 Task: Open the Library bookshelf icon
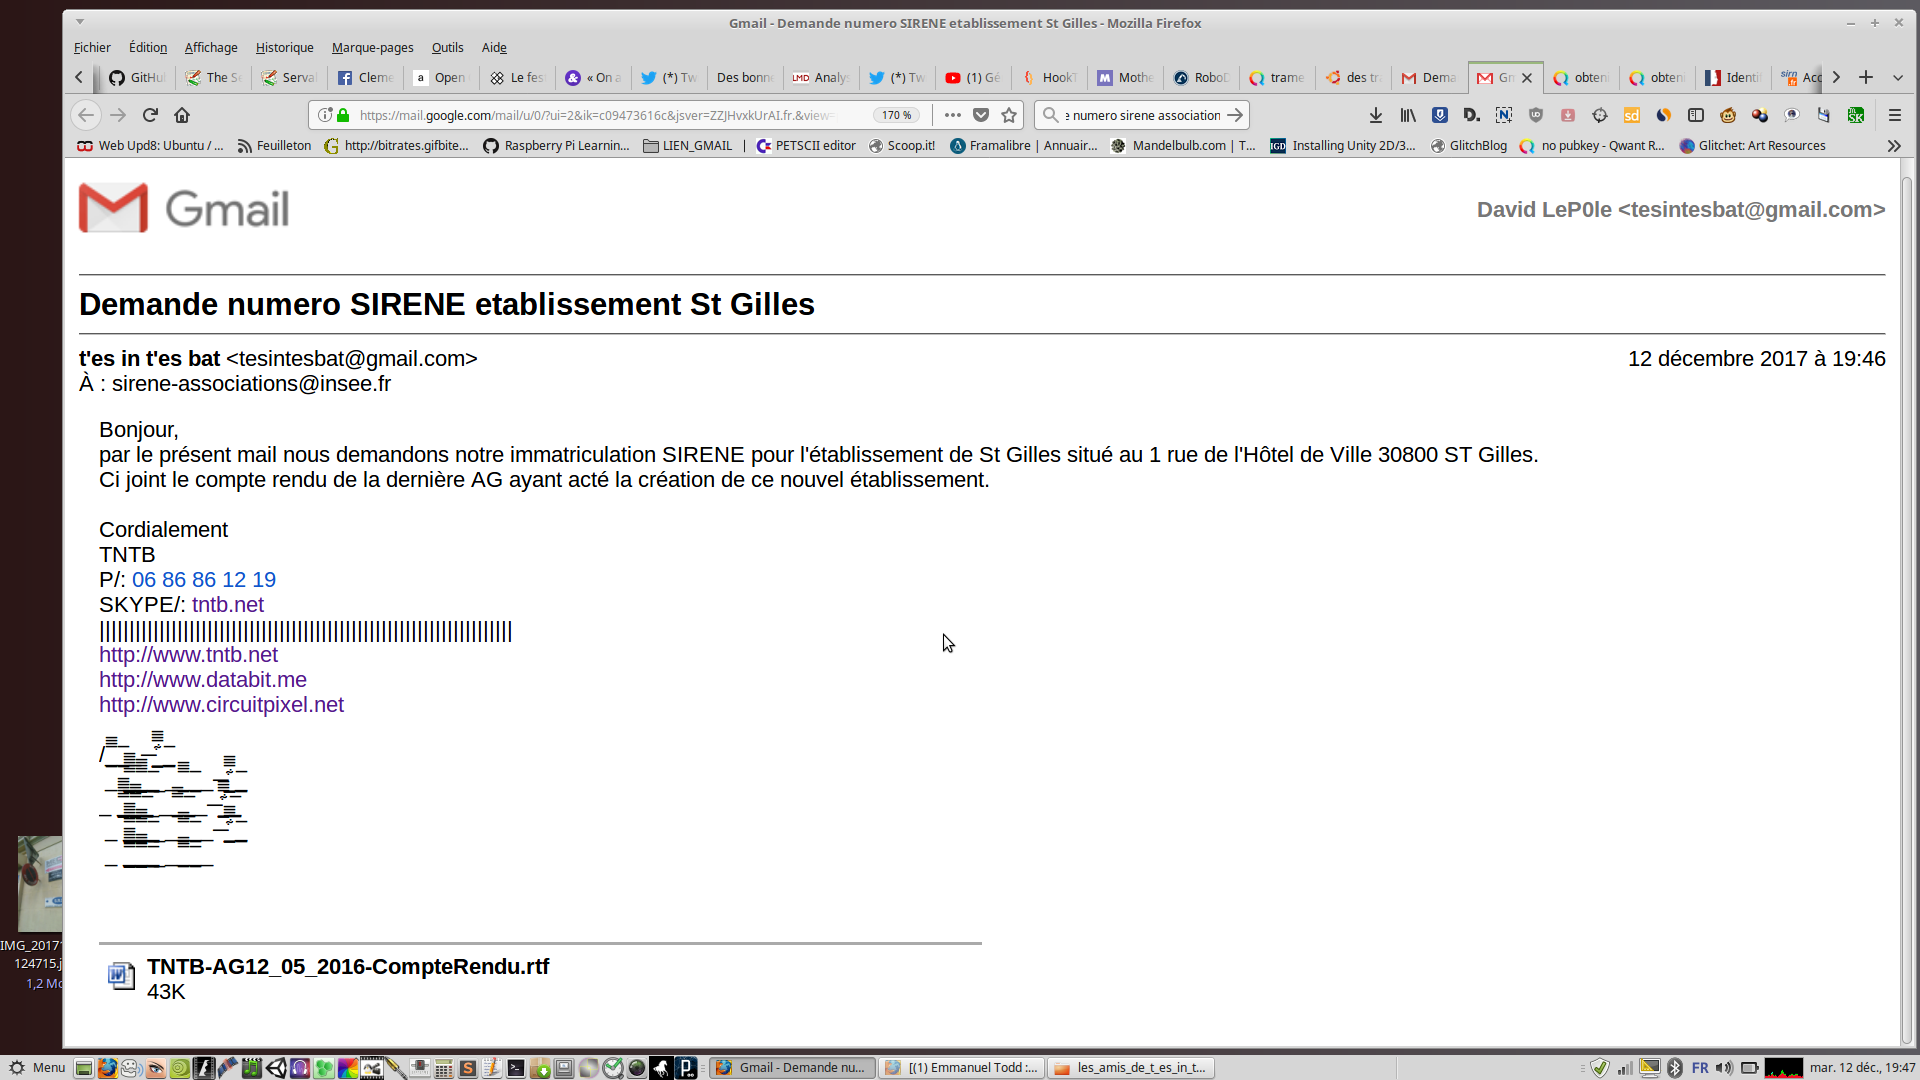click(x=1407, y=115)
